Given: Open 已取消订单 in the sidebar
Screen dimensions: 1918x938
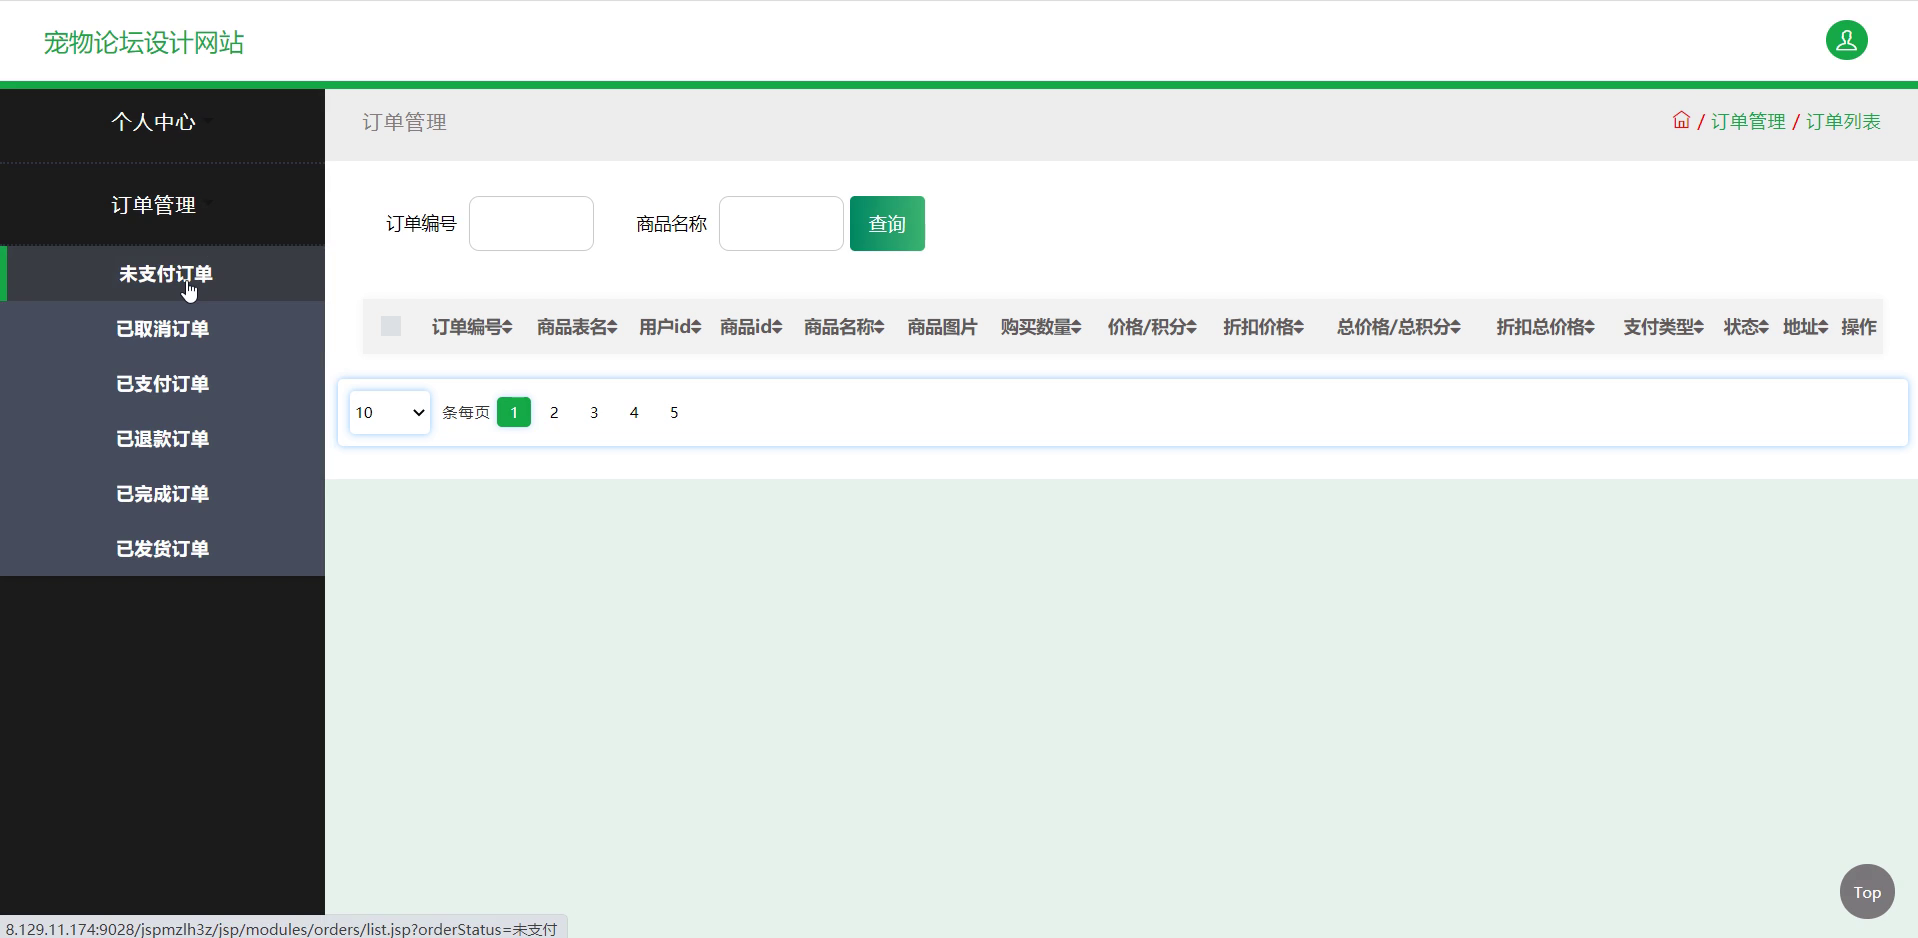Looking at the screenshot, I should (x=162, y=328).
